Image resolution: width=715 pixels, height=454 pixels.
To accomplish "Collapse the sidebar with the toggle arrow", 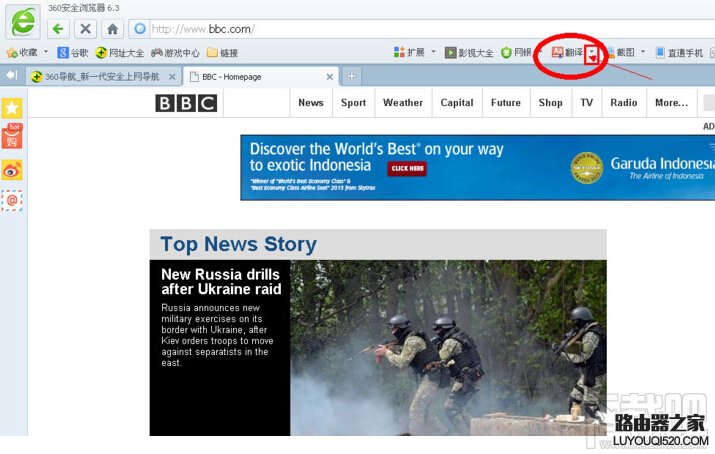I will coord(12,75).
